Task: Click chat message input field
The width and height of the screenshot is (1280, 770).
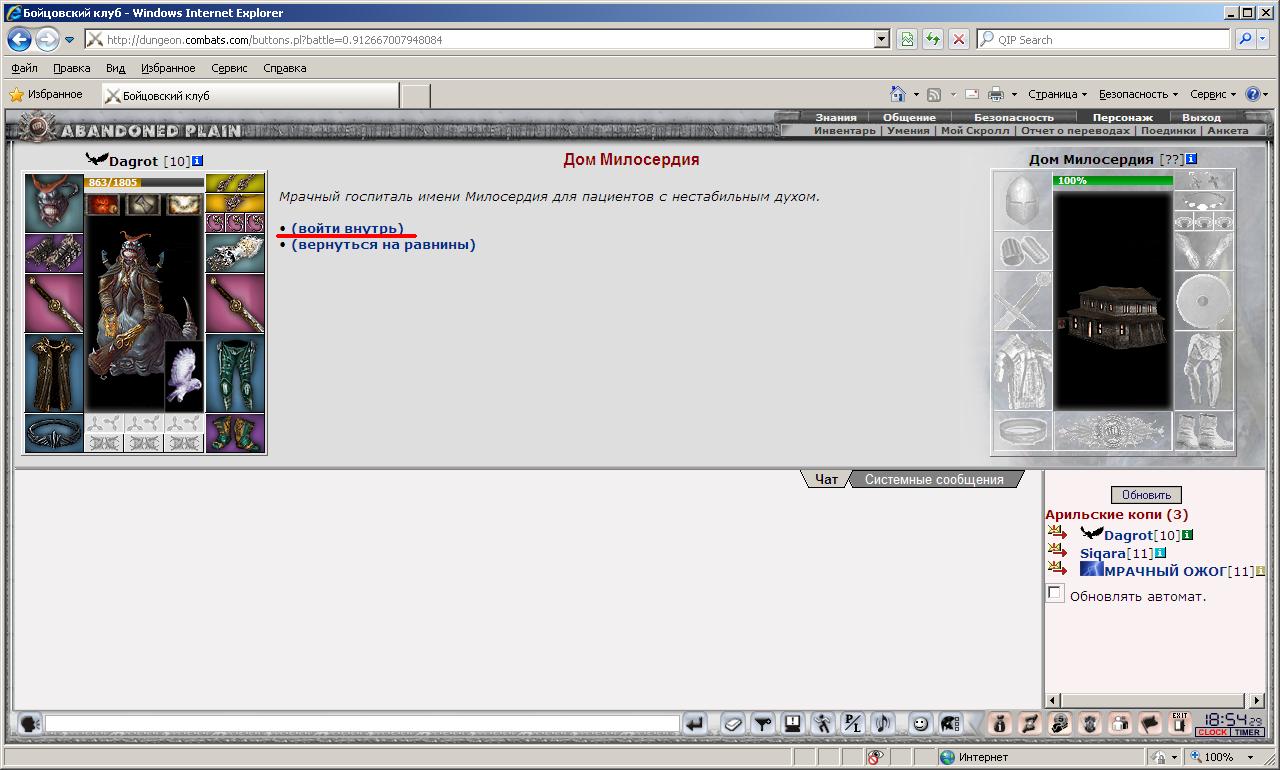Action: pos(362,723)
